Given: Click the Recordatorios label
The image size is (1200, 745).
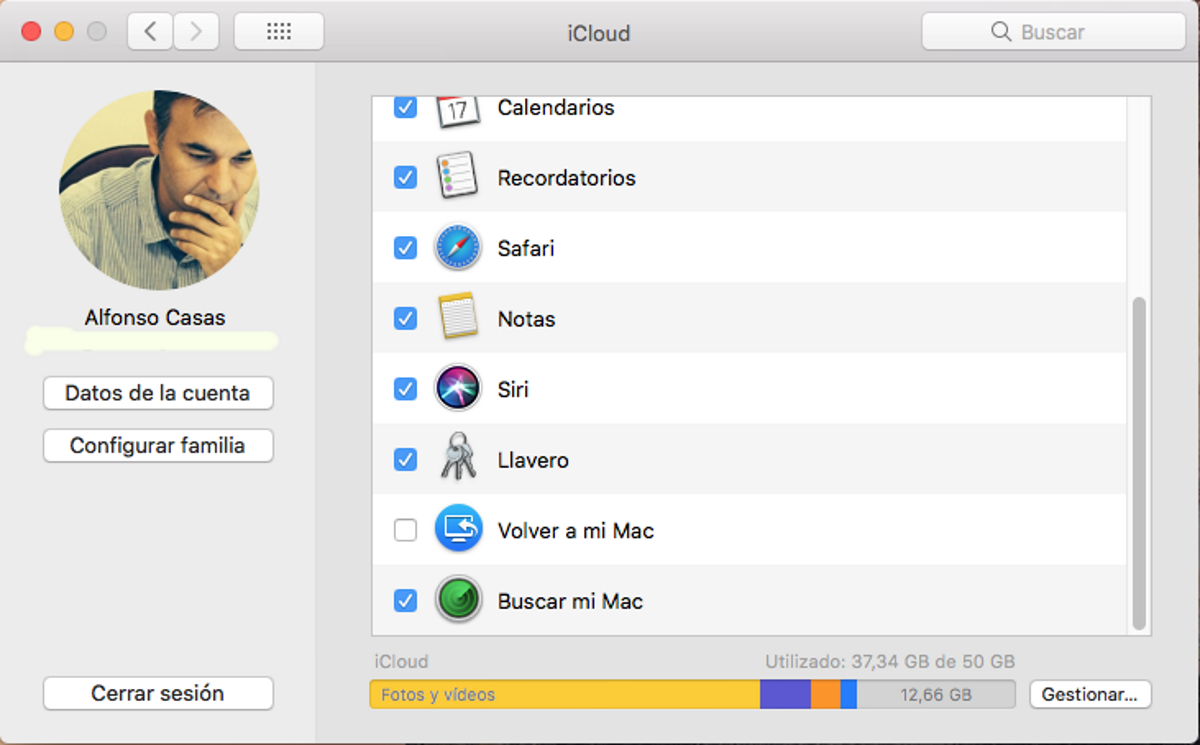Looking at the screenshot, I should point(567,178).
